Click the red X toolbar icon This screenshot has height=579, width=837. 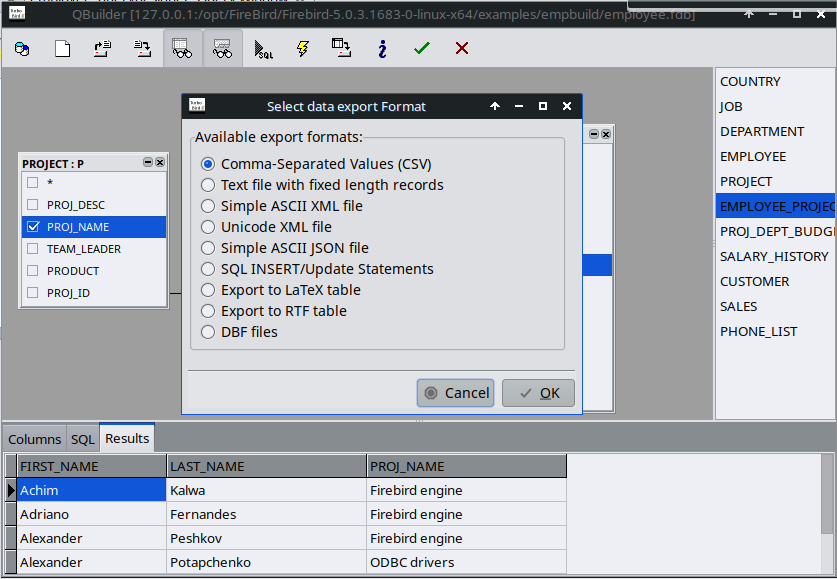462,49
